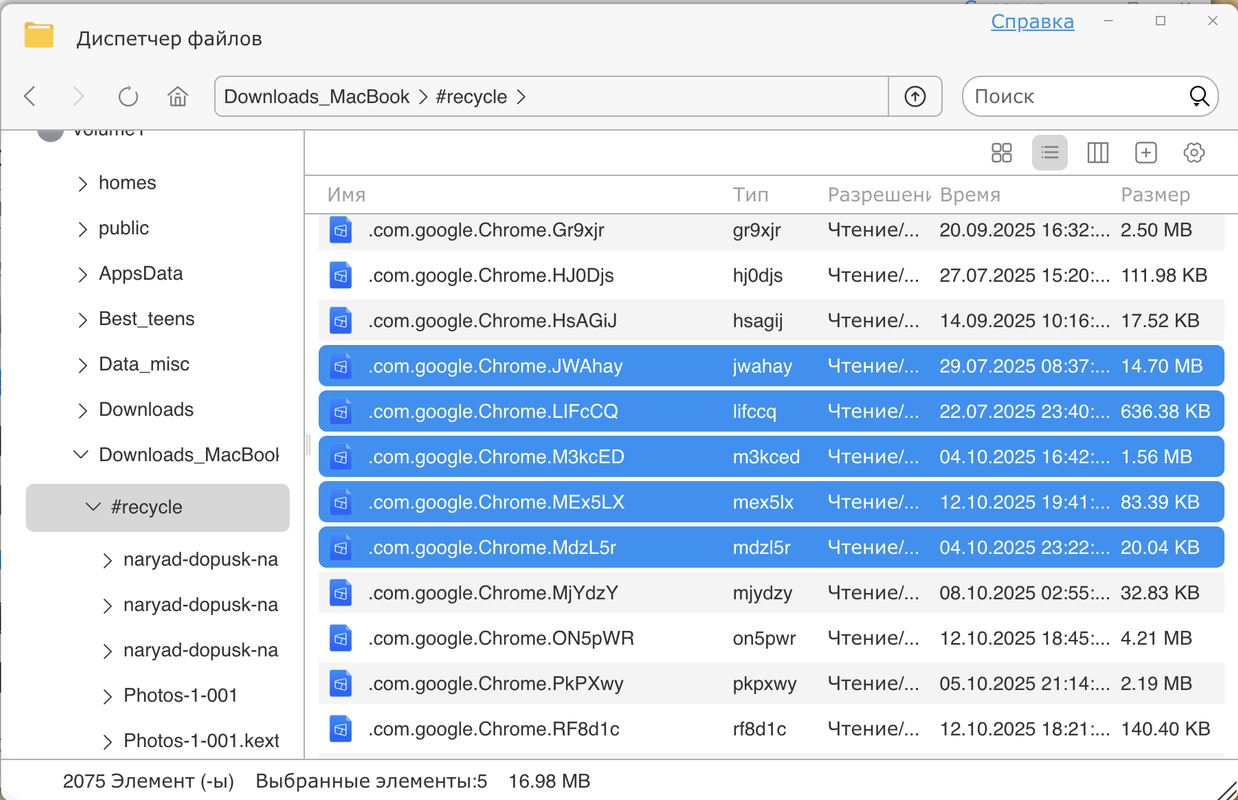Expand the Best_teens folder chevron
Viewport: 1238px width, 800px height.
(82, 320)
